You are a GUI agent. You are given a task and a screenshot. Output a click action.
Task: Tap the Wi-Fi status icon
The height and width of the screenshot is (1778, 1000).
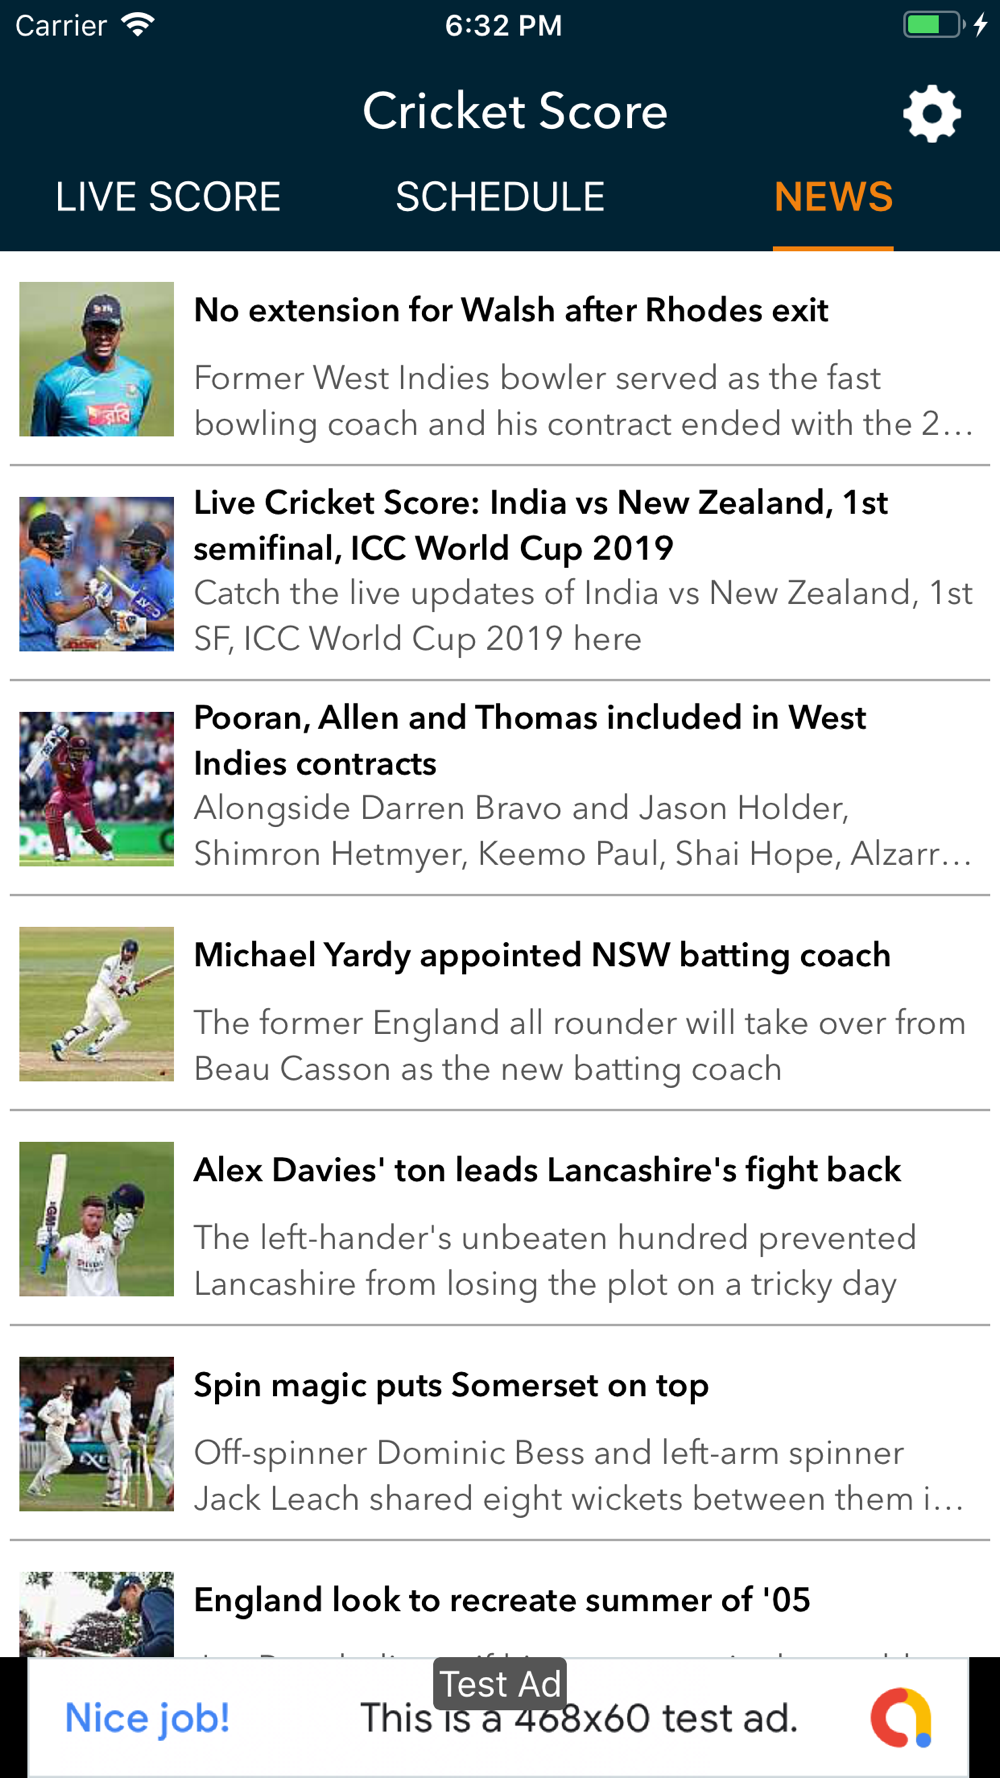(x=137, y=25)
